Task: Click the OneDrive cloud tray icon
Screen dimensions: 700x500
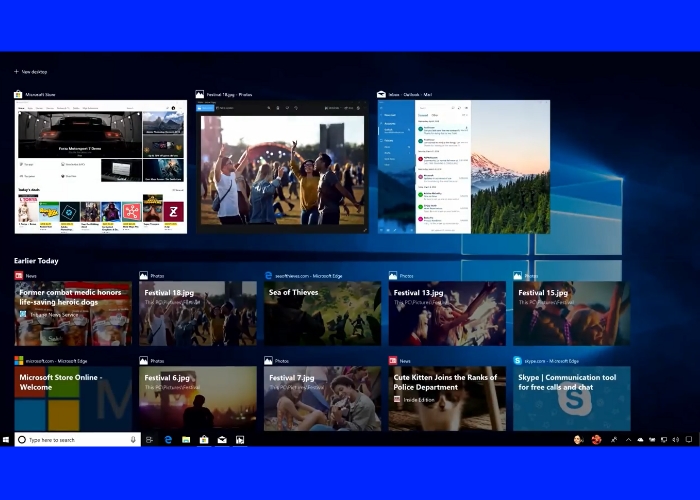Action: point(640,440)
